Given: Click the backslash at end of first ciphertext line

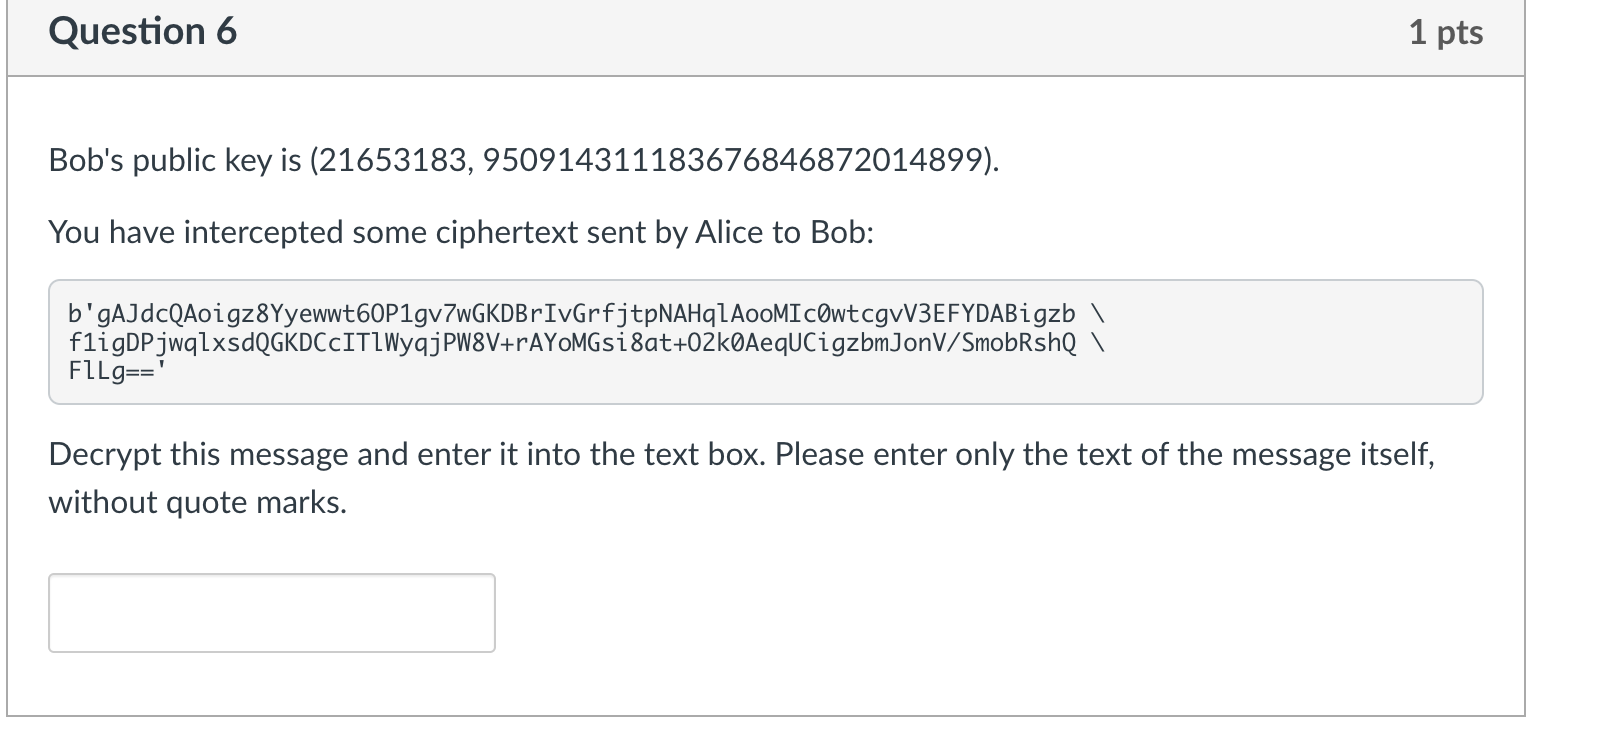Looking at the screenshot, I should click(1098, 312).
